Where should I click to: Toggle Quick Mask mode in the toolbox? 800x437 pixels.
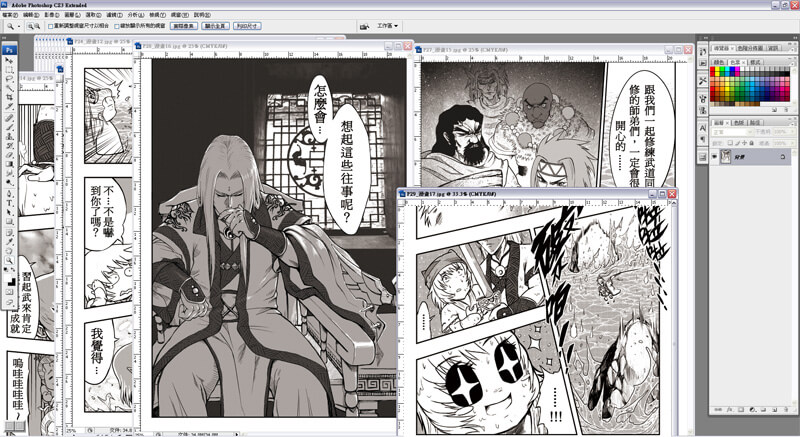(9, 292)
